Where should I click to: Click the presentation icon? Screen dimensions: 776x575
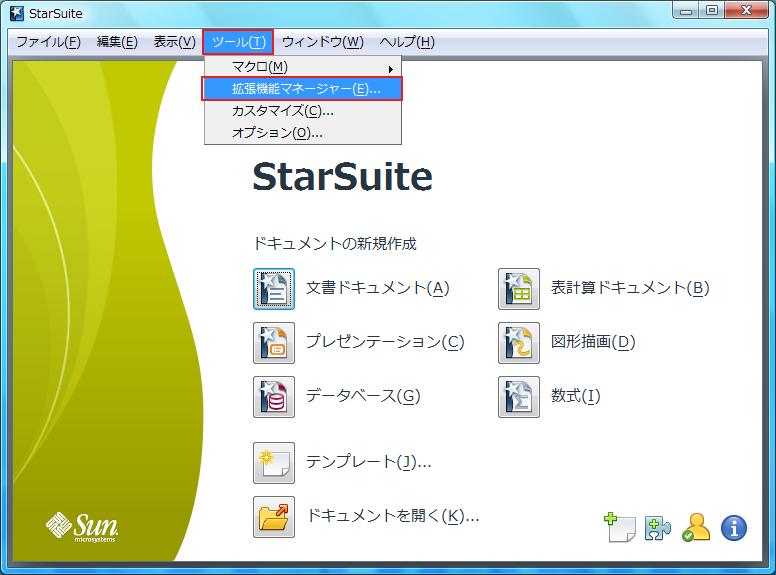pos(274,343)
